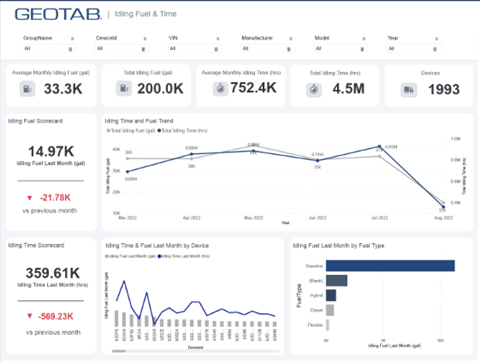The width and height of the screenshot is (480, 363).
Task: Select the Hybrid bar in fuel type chart
Action: [331, 295]
